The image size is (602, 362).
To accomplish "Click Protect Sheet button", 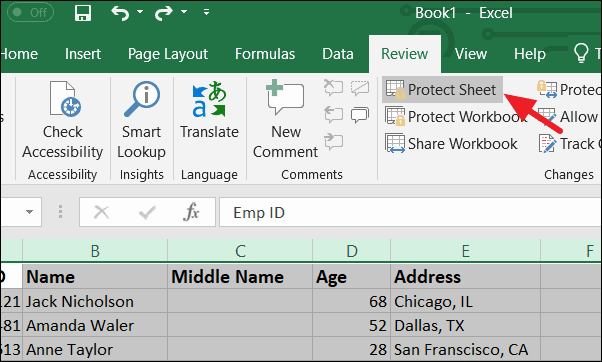I will [442, 90].
